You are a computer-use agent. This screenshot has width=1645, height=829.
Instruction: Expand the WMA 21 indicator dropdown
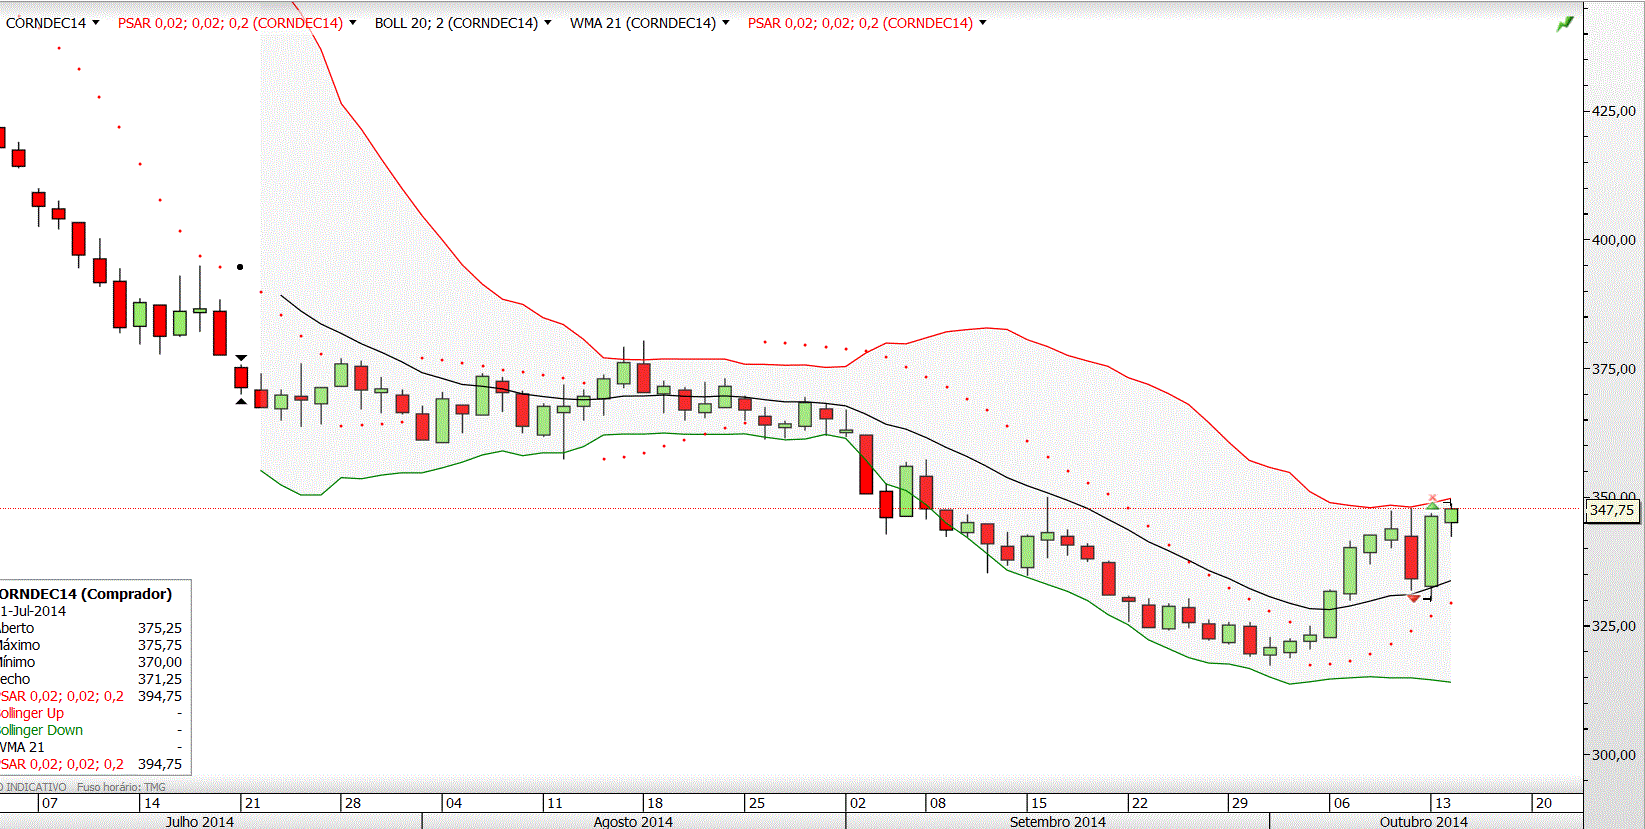coord(650,23)
